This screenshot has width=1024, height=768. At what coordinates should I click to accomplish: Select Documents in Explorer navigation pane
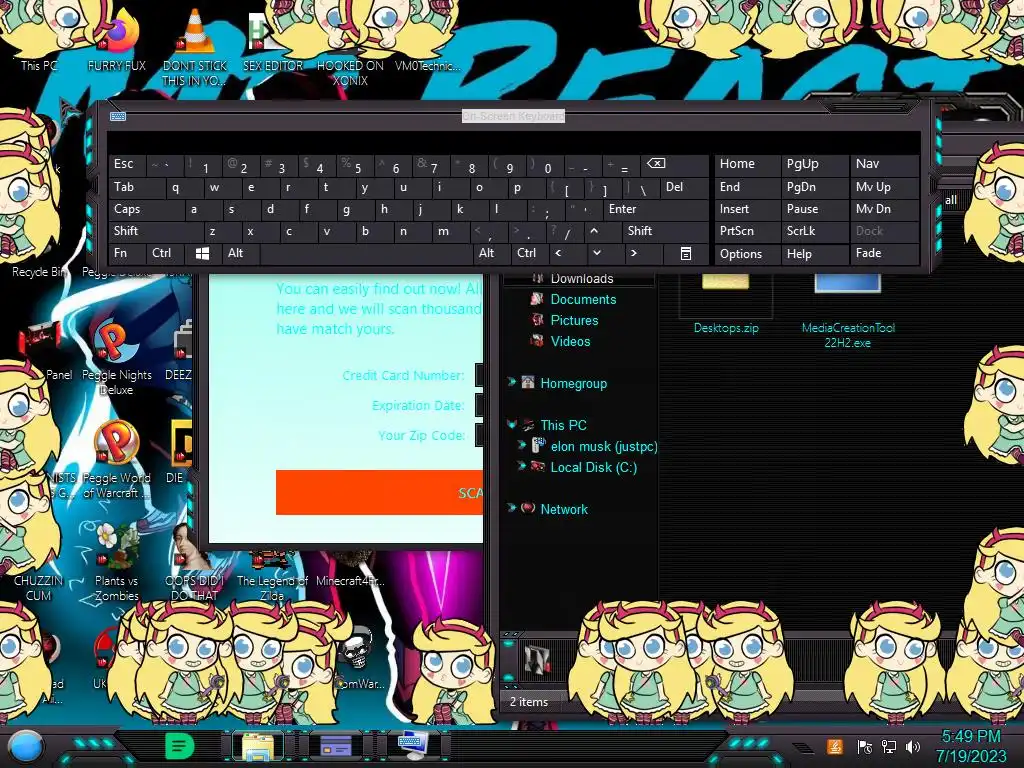click(583, 299)
